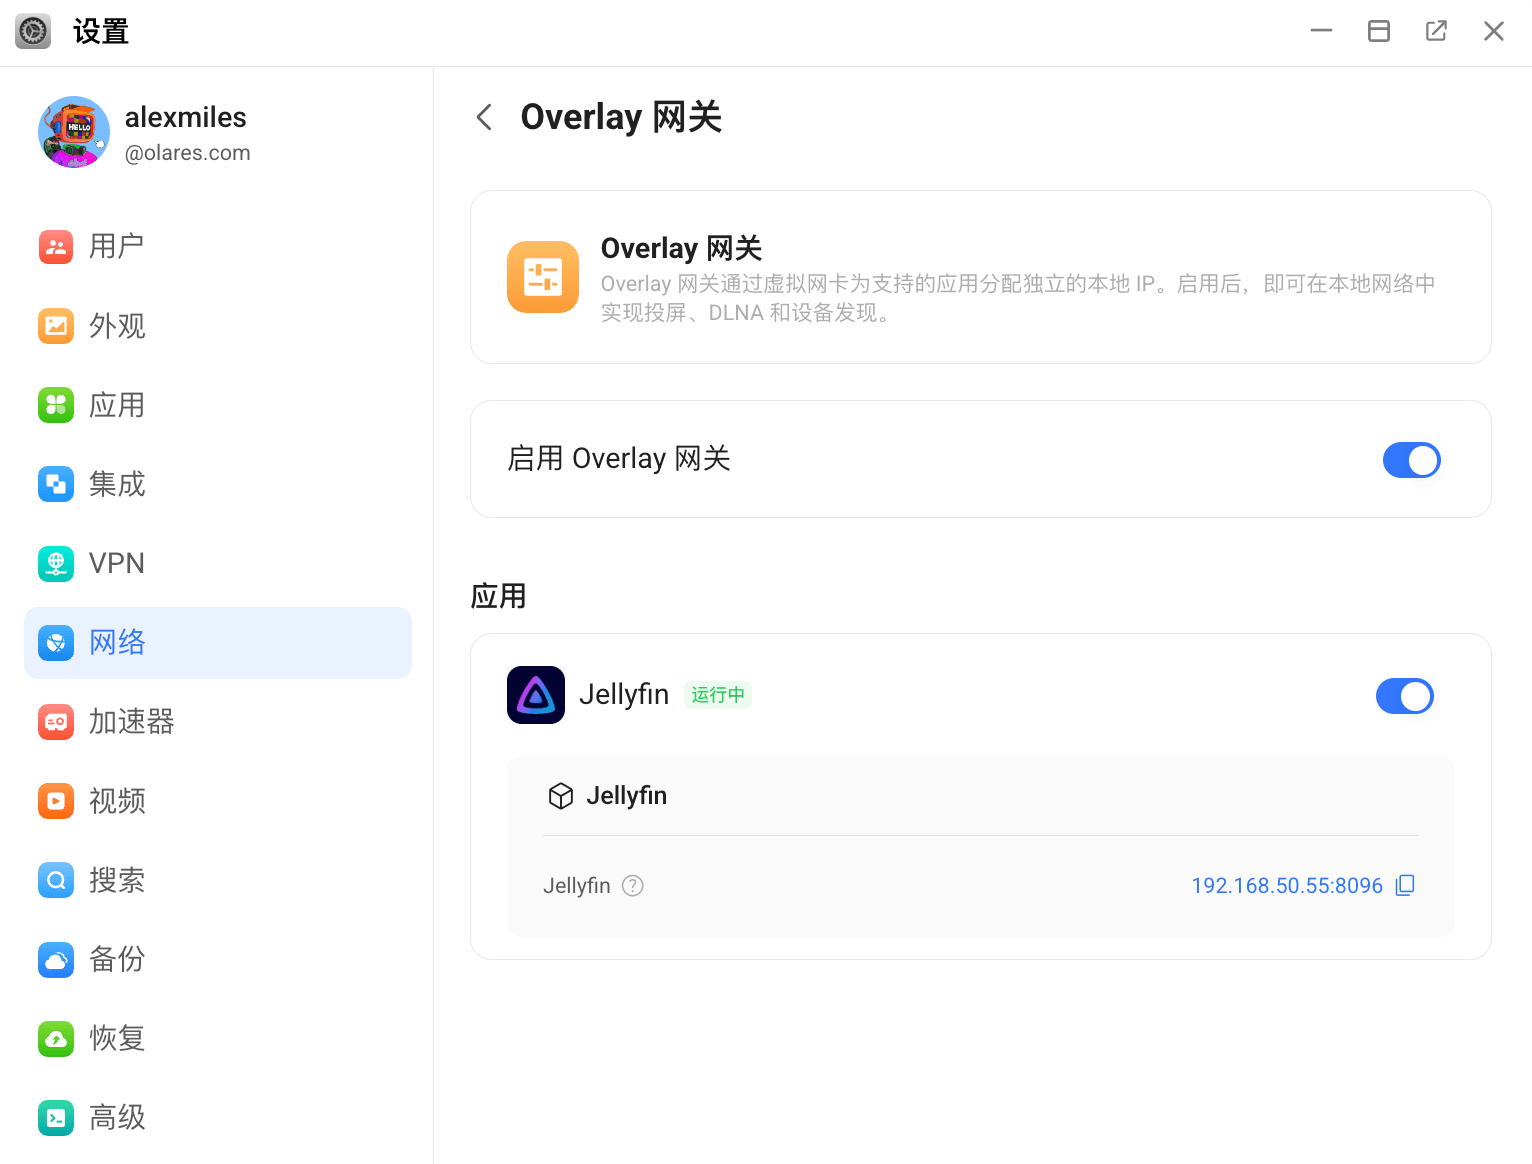Click the 搜索 search magnifier icon
The width and height of the screenshot is (1532, 1164).
56,880
